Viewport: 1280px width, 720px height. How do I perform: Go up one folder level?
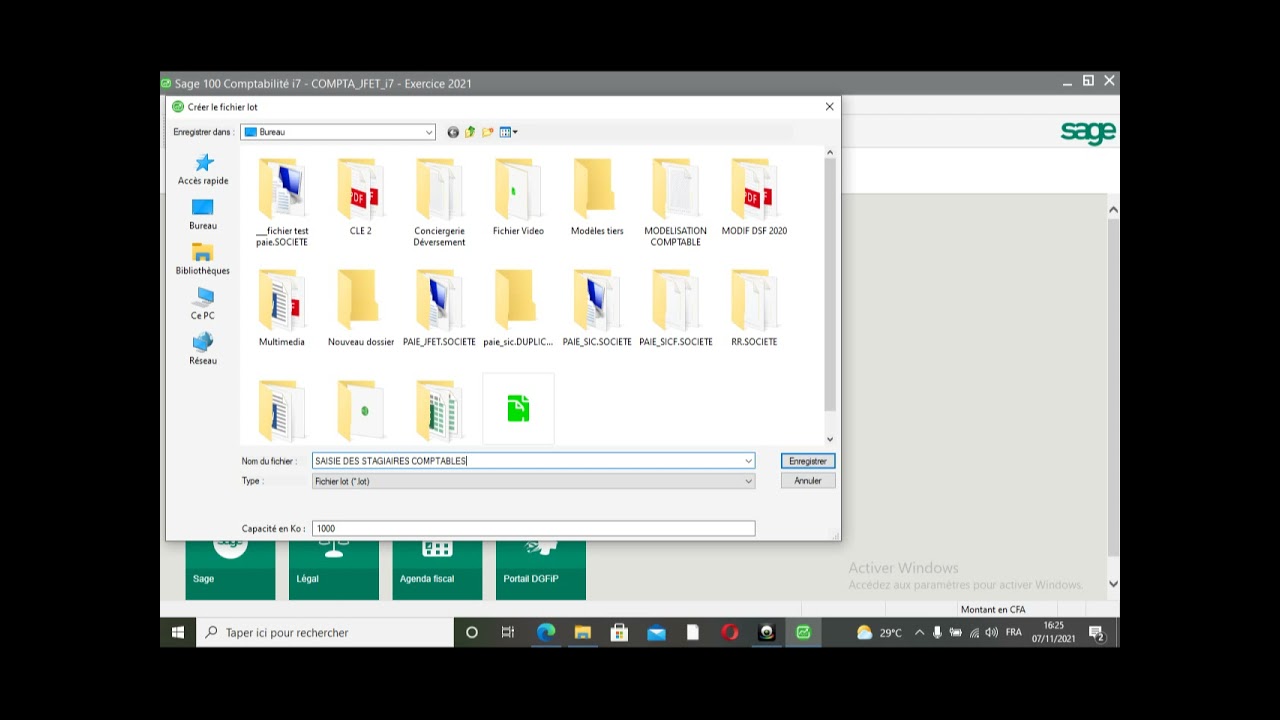[470, 132]
